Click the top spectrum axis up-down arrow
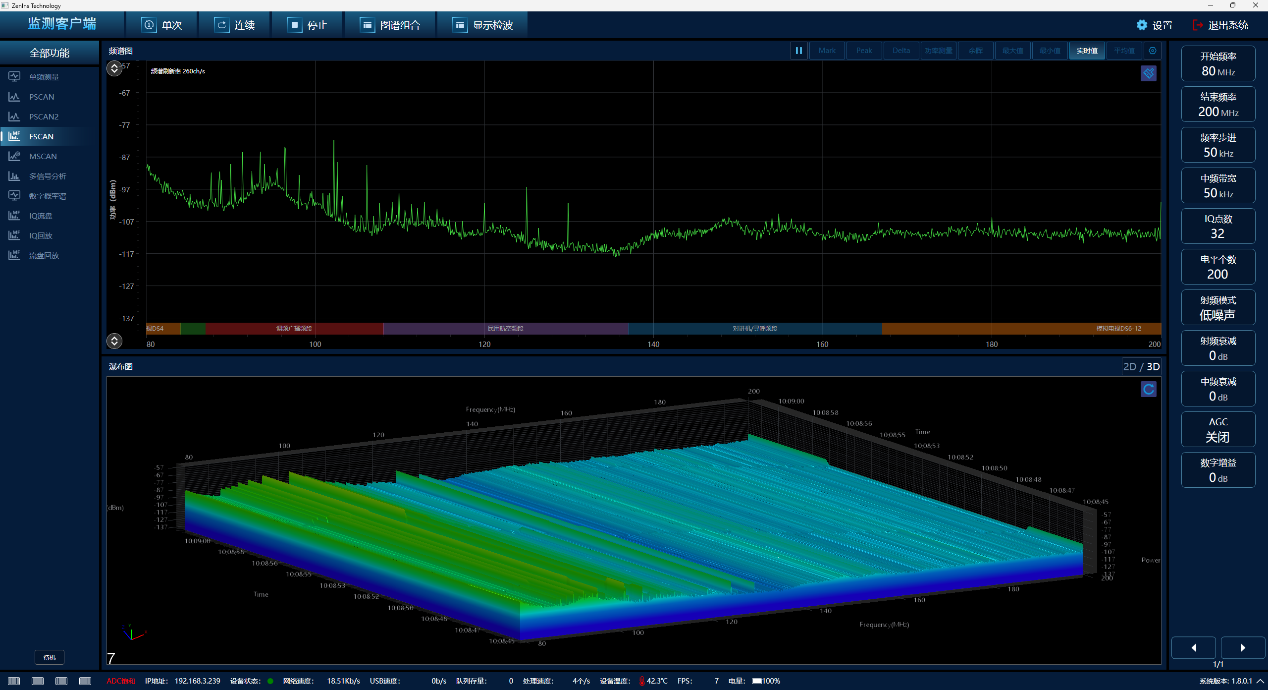 click(114, 69)
